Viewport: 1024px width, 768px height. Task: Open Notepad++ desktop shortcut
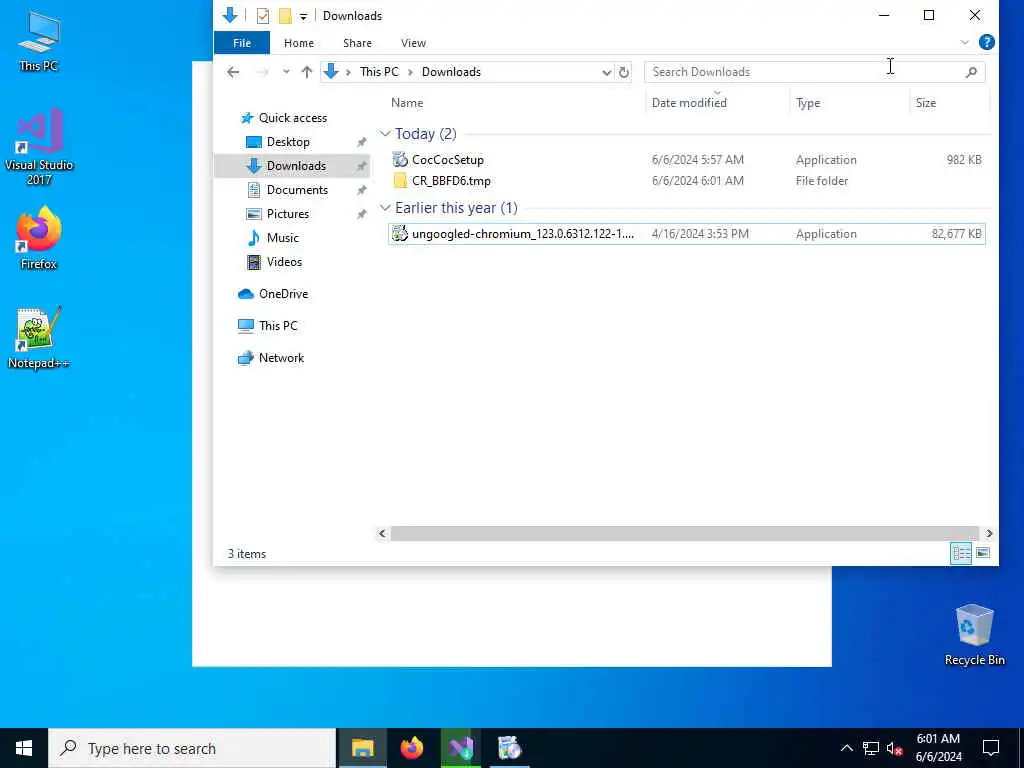pos(39,338)
